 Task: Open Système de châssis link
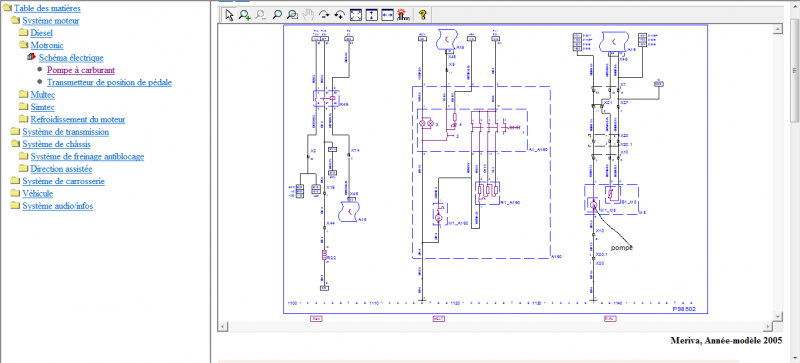click(x=57, y=144)
